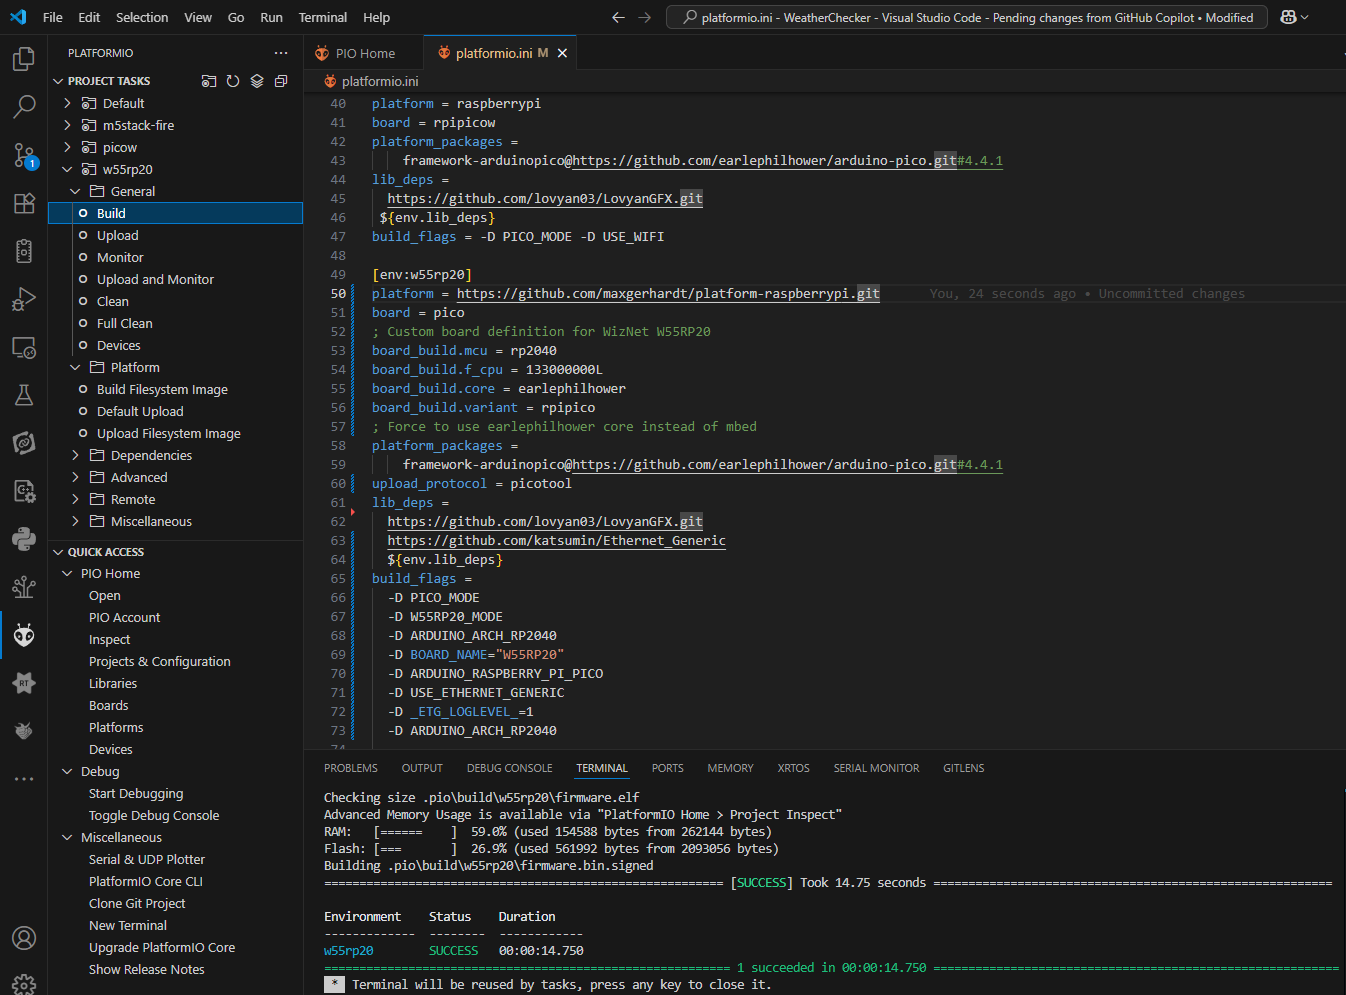Open the Search view in activity bar
This screenshot has width=1346, height=995.
pos(24,106)
